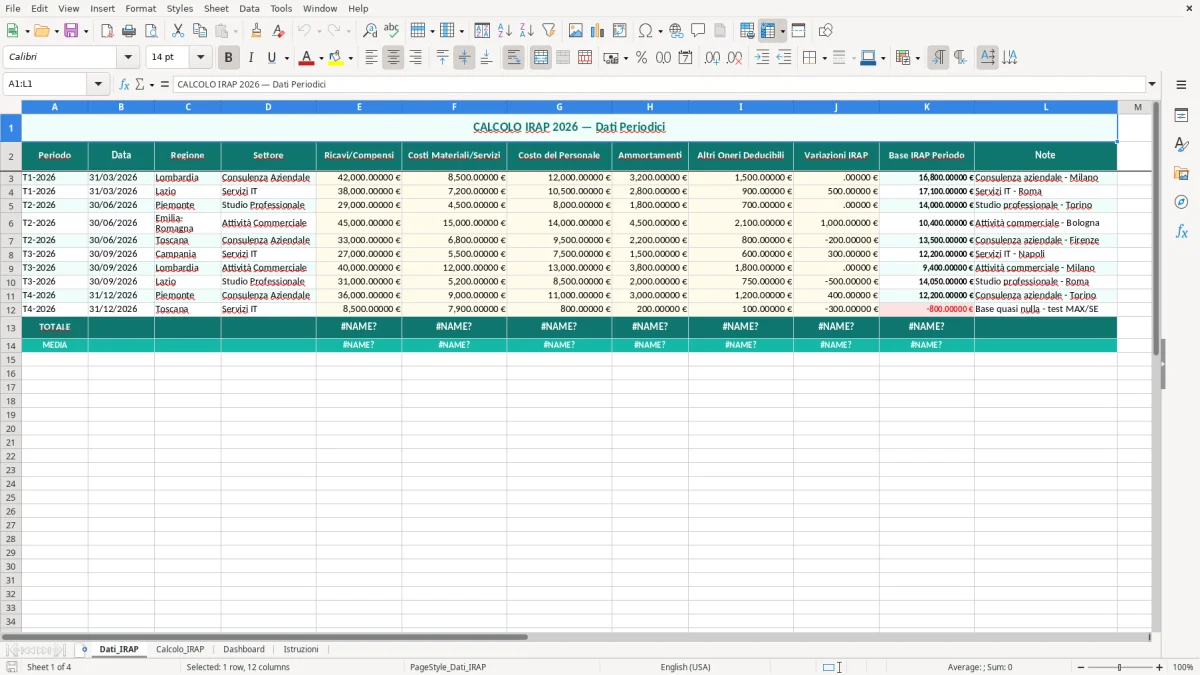Click the Insert Hyperlink globe icon
The image size is (1200, 675).
(x=676, y=31)
